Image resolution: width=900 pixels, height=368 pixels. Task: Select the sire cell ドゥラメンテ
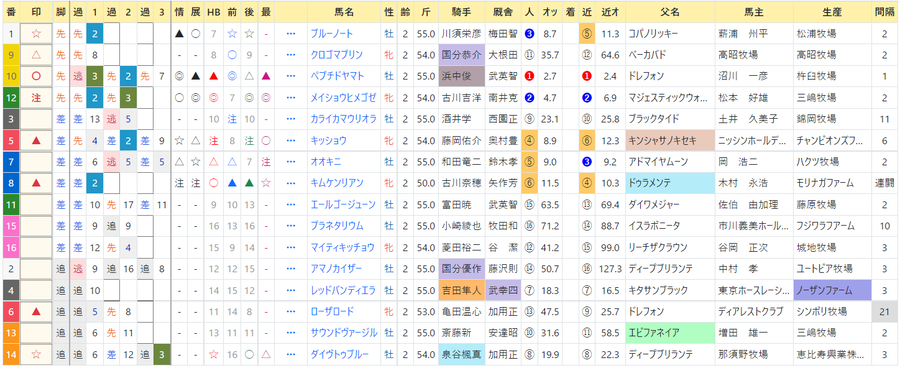click(670, 183)
